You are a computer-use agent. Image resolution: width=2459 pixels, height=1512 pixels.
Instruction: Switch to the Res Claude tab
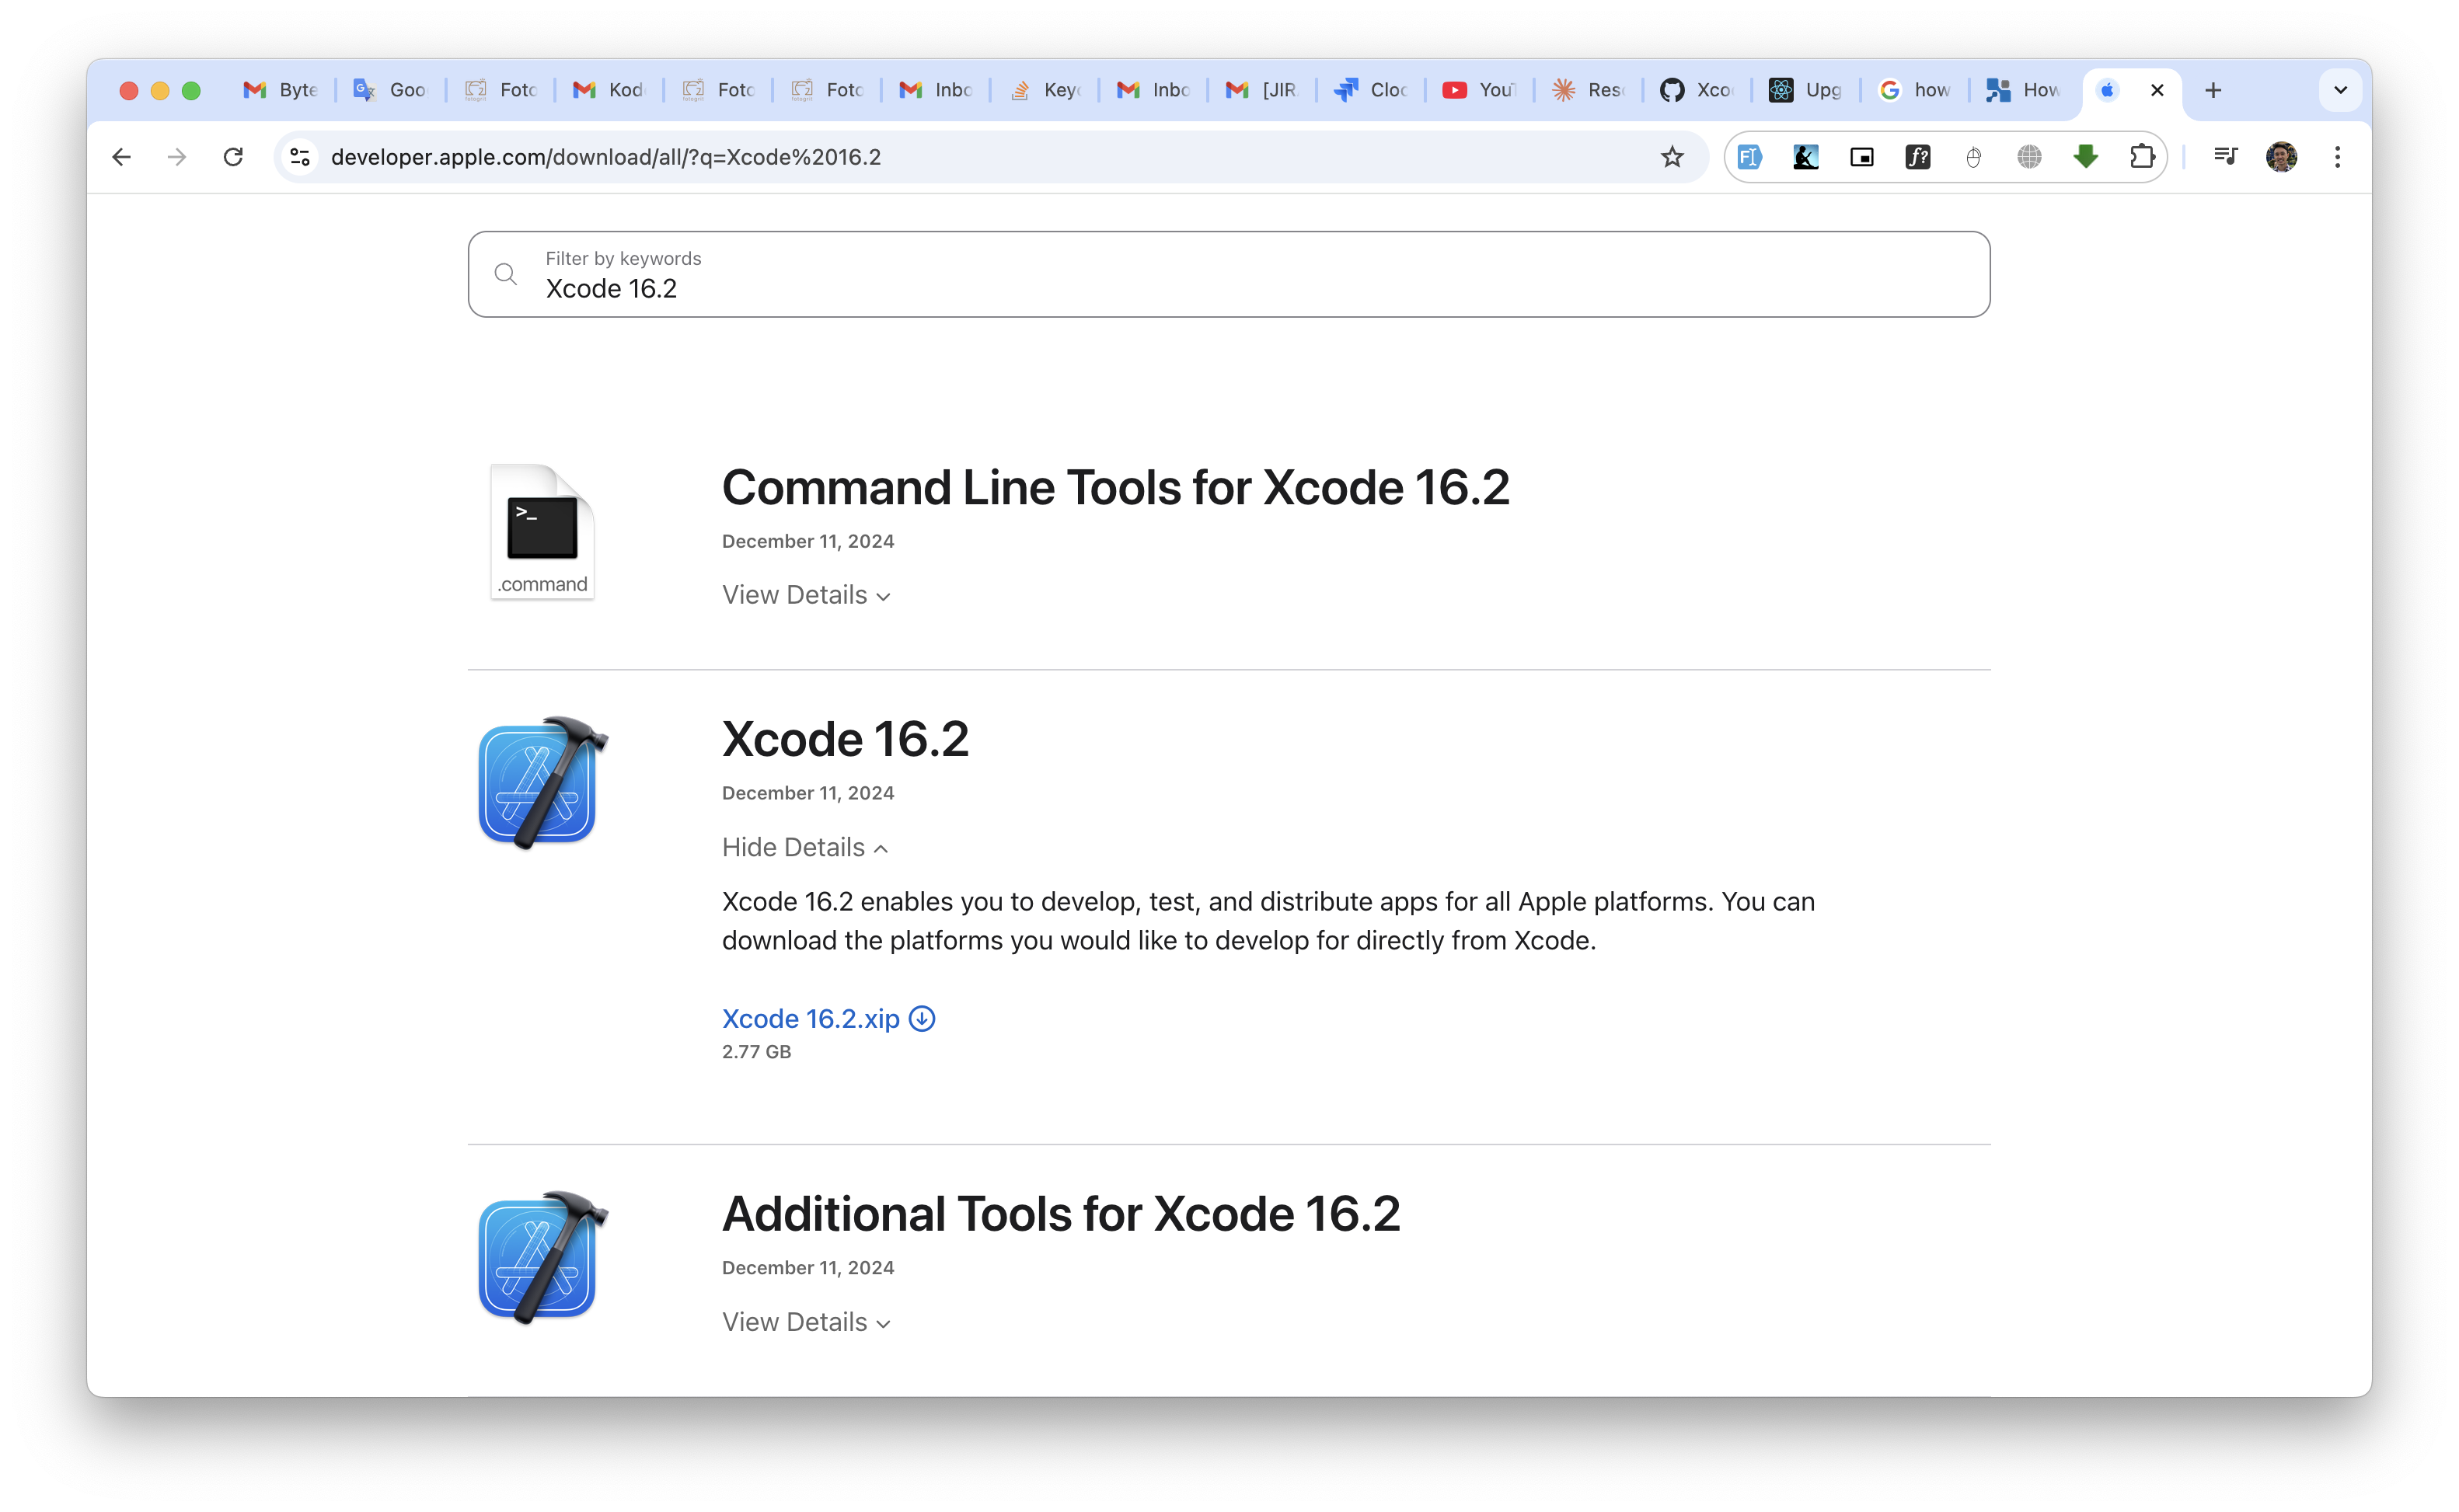click(x=1588, y=90)
